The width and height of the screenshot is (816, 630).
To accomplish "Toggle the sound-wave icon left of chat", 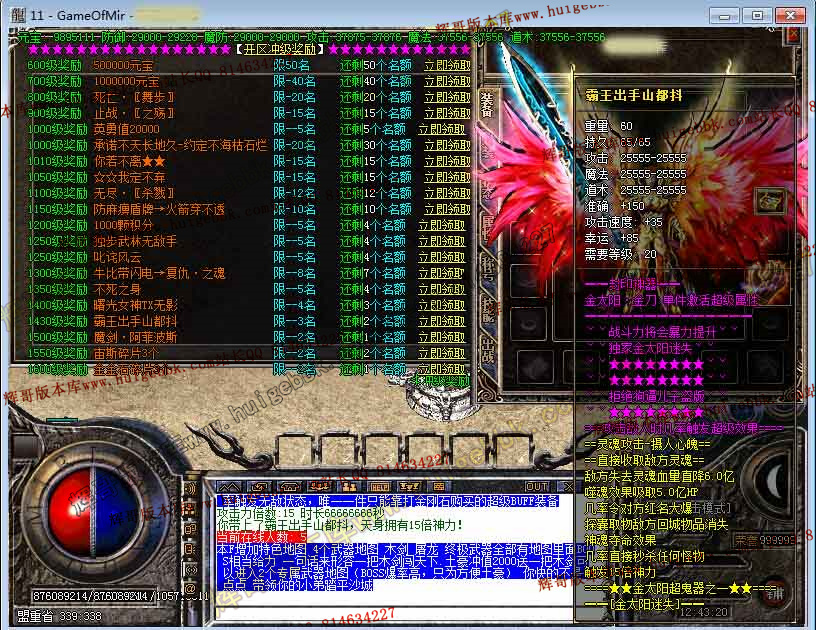I will point(190,489).
